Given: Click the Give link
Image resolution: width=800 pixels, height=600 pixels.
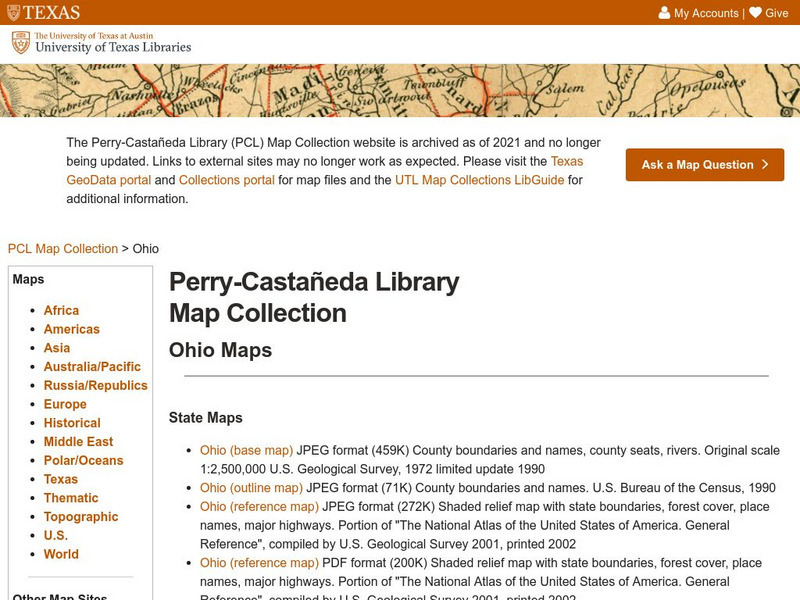Looking at the screenshot, I should tap(778, 12).
